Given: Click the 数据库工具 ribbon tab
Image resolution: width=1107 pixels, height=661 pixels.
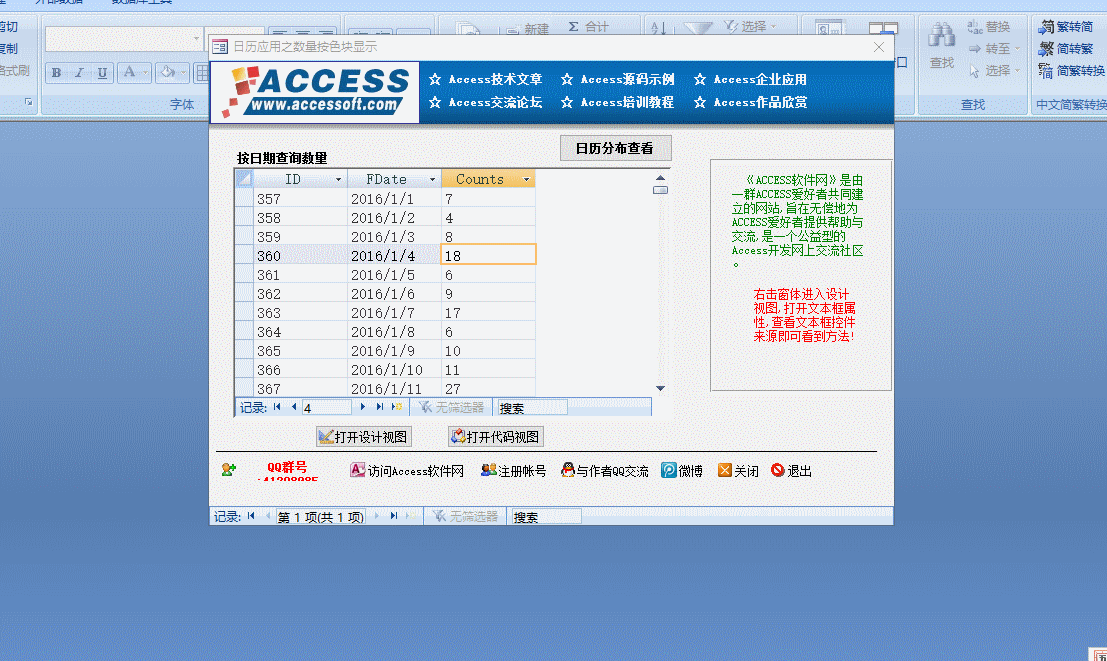Looking at the screenshot, I should 142,2.
